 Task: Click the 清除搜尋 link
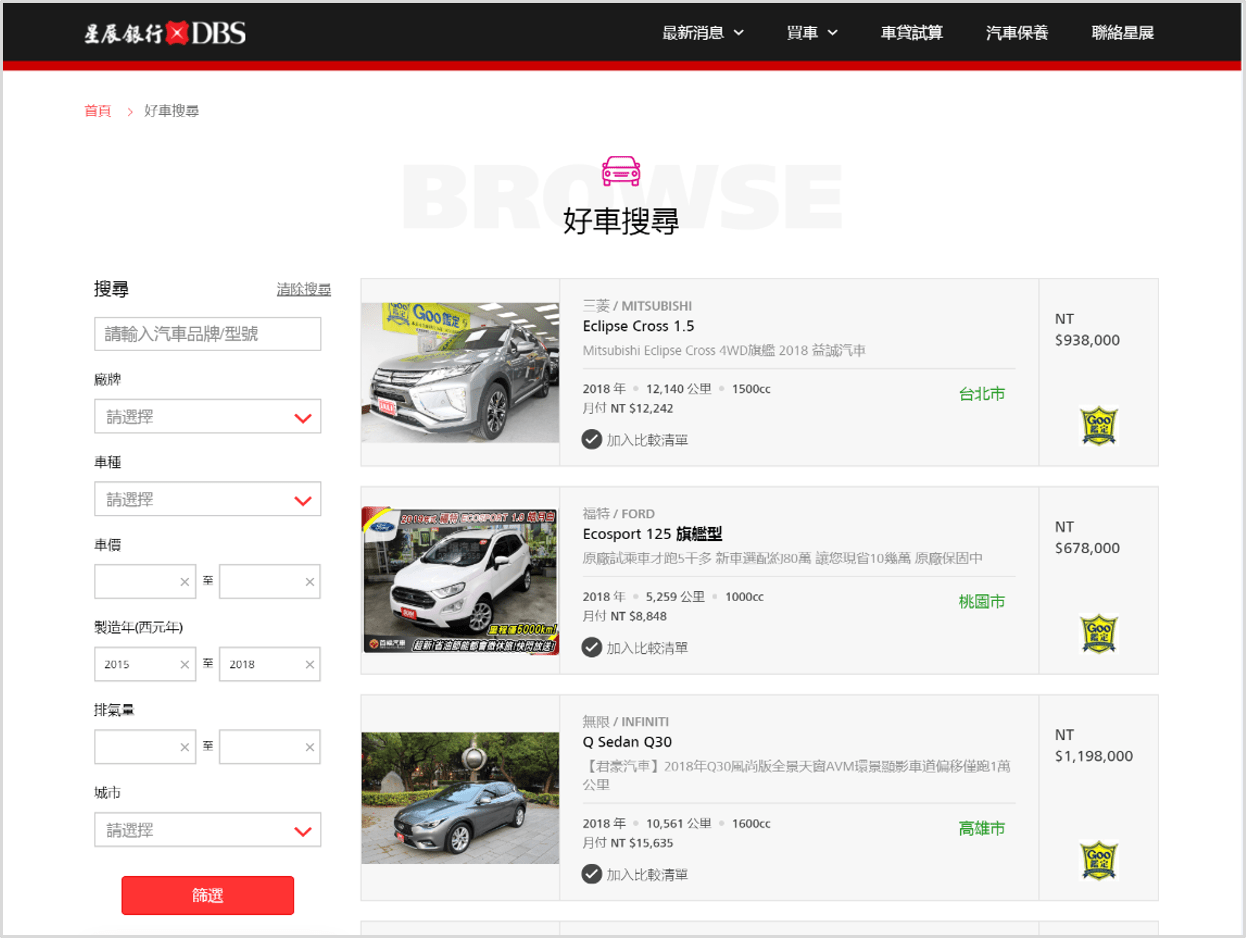(304, 289)
